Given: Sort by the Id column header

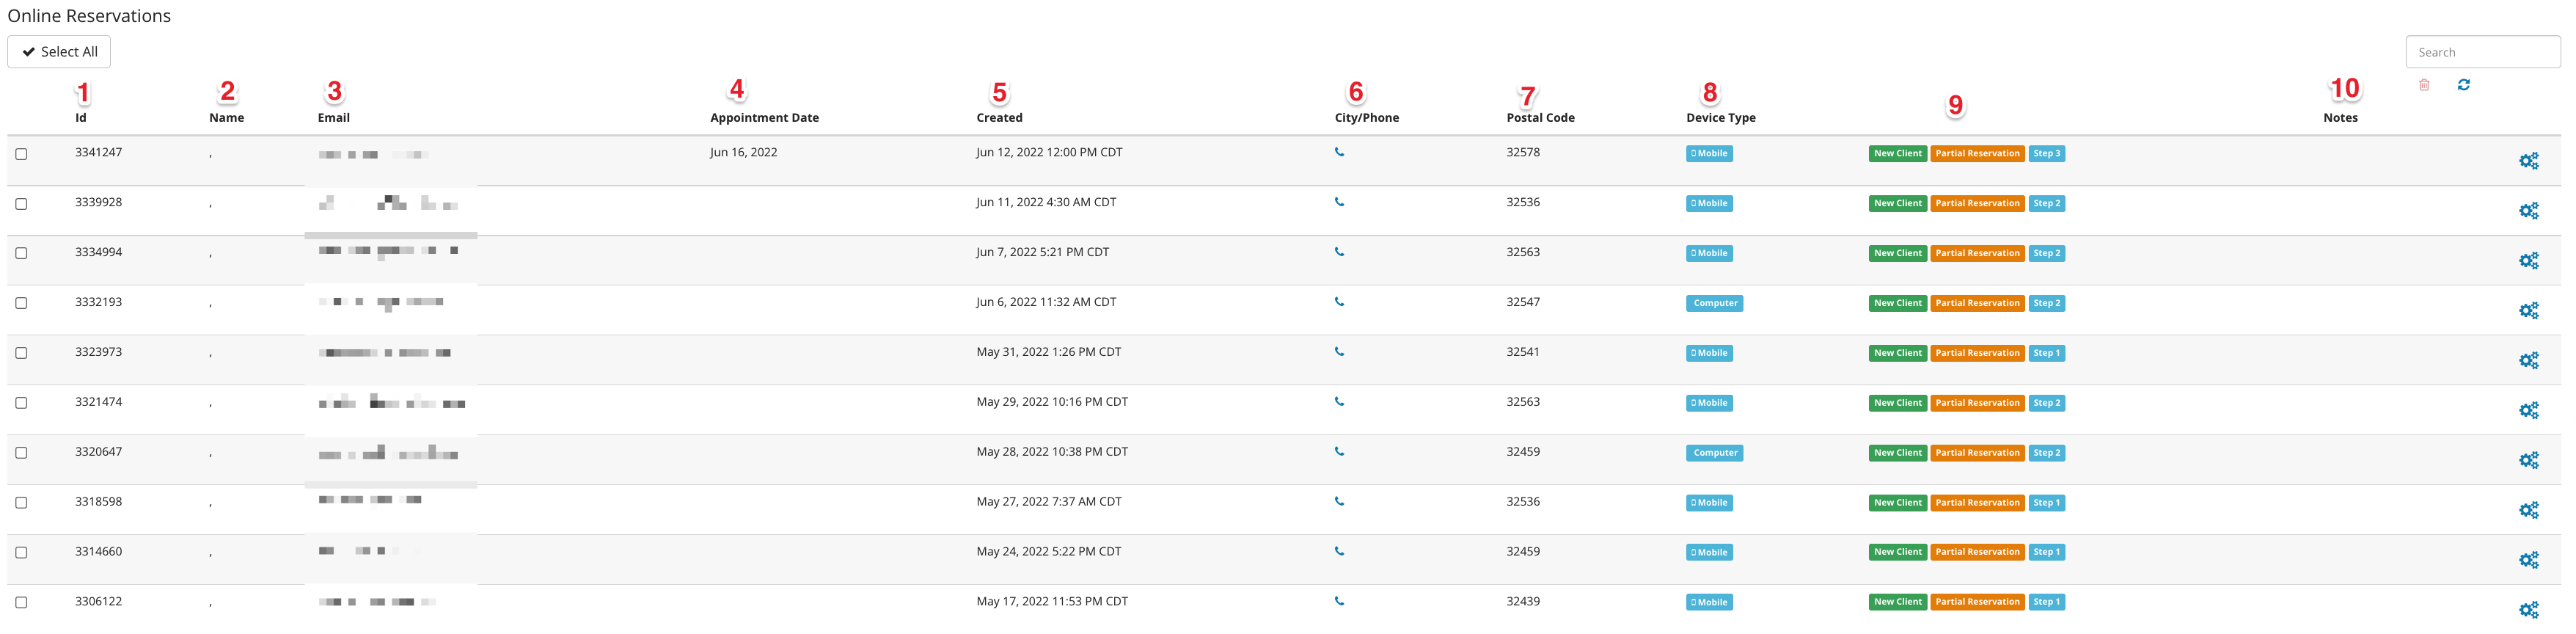Looking at the screenshot, I should click(x=81, y=118).
